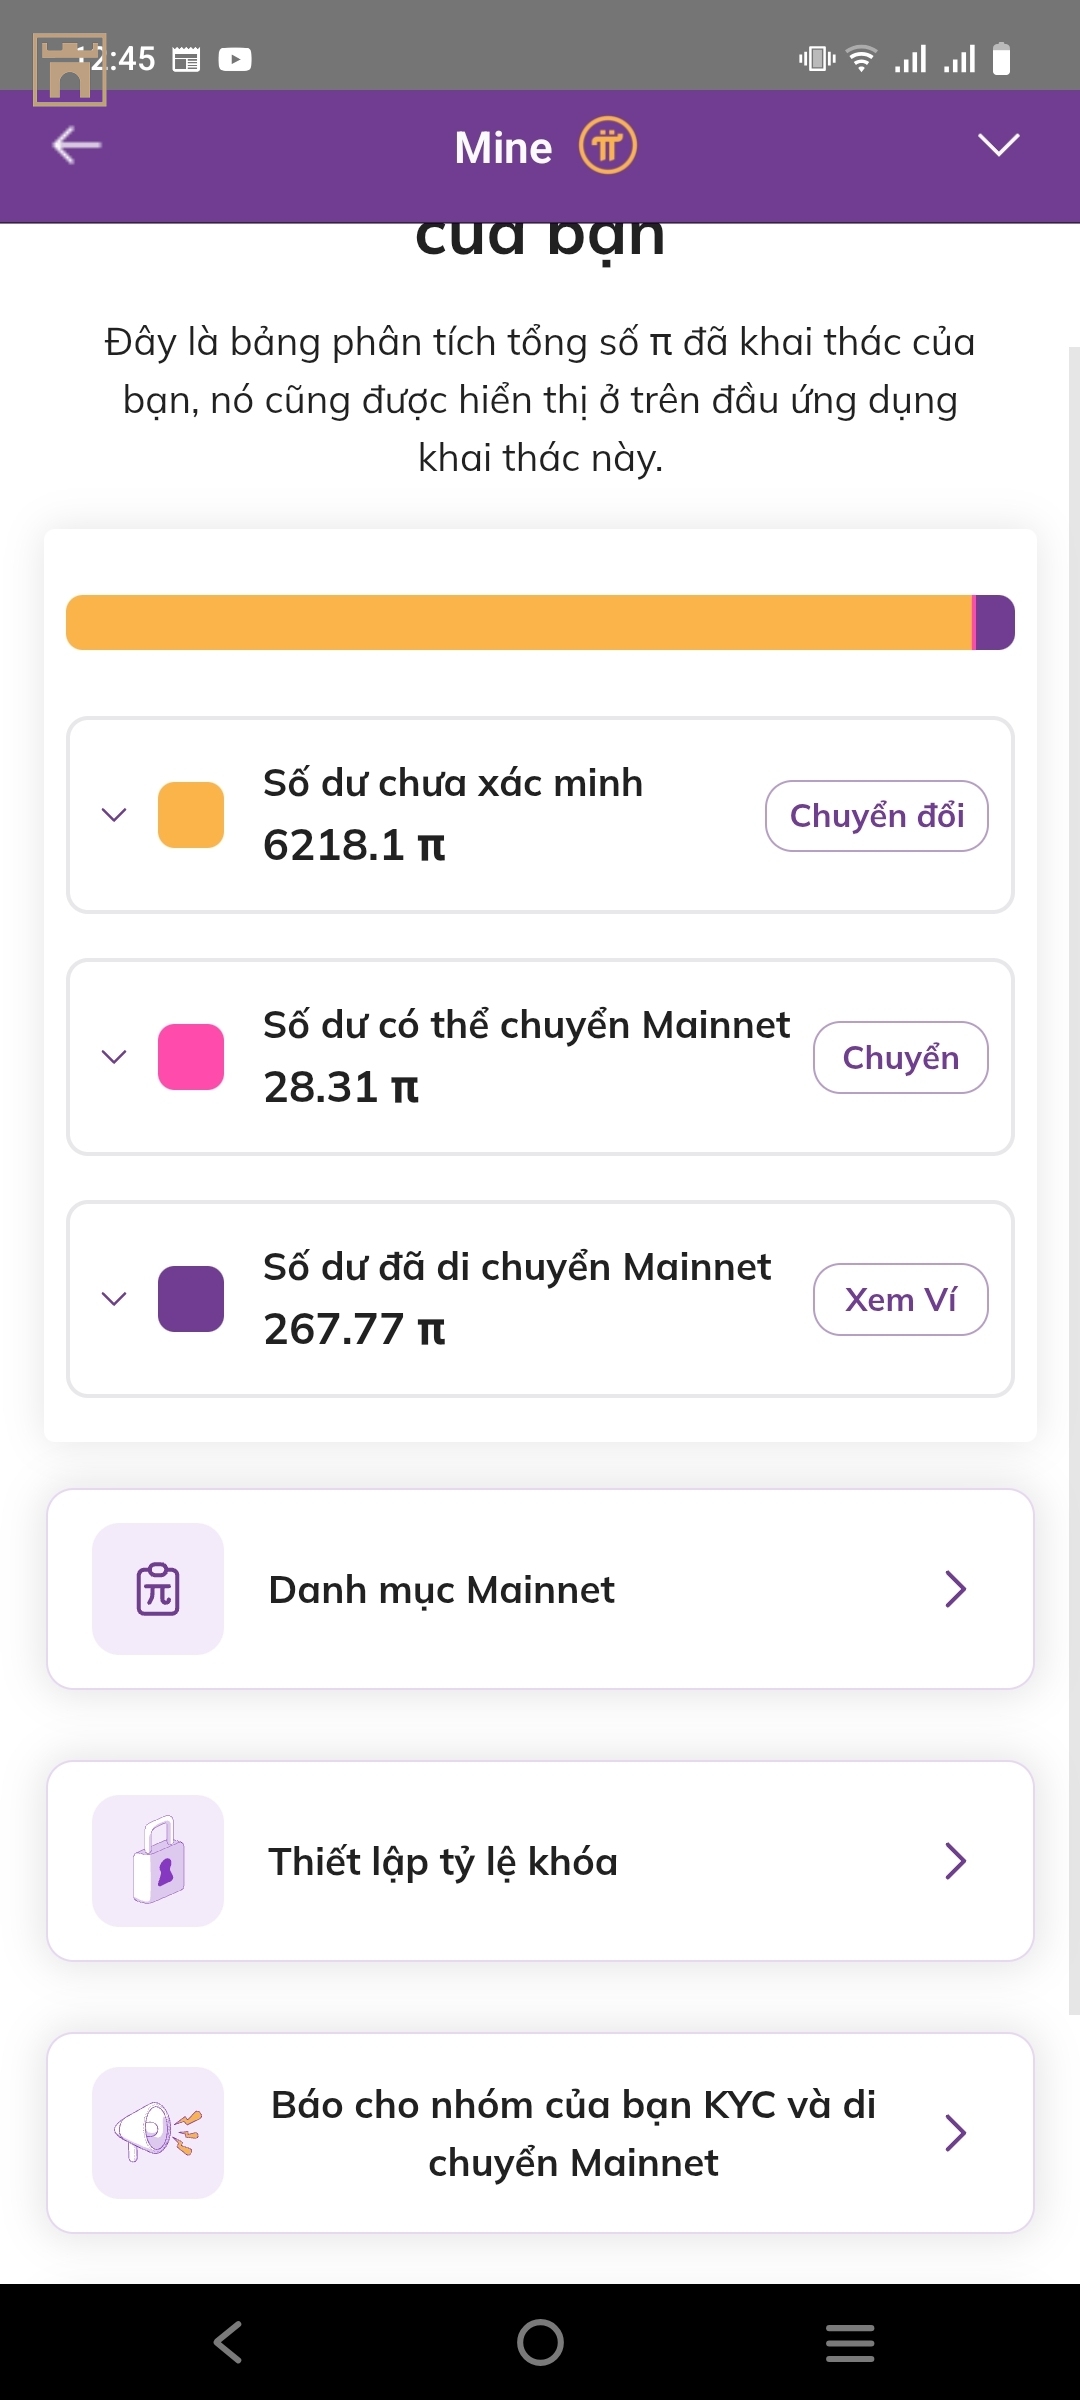Expand Số dư chưa xác minh details
This screenshot has width=1080, height=2400.
point(115,815)
